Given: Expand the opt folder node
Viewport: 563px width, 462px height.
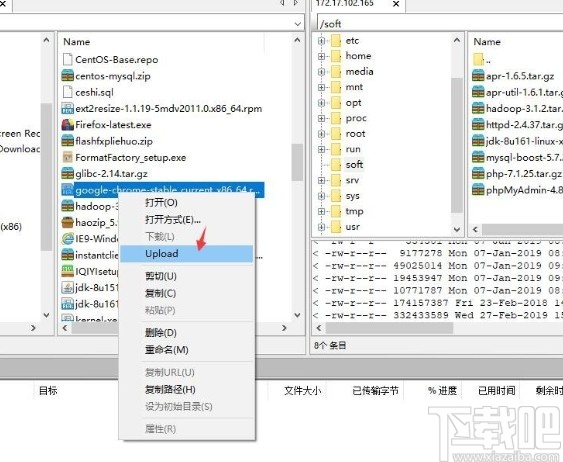Looking at the screenshot, I should [x=321, y=103].
